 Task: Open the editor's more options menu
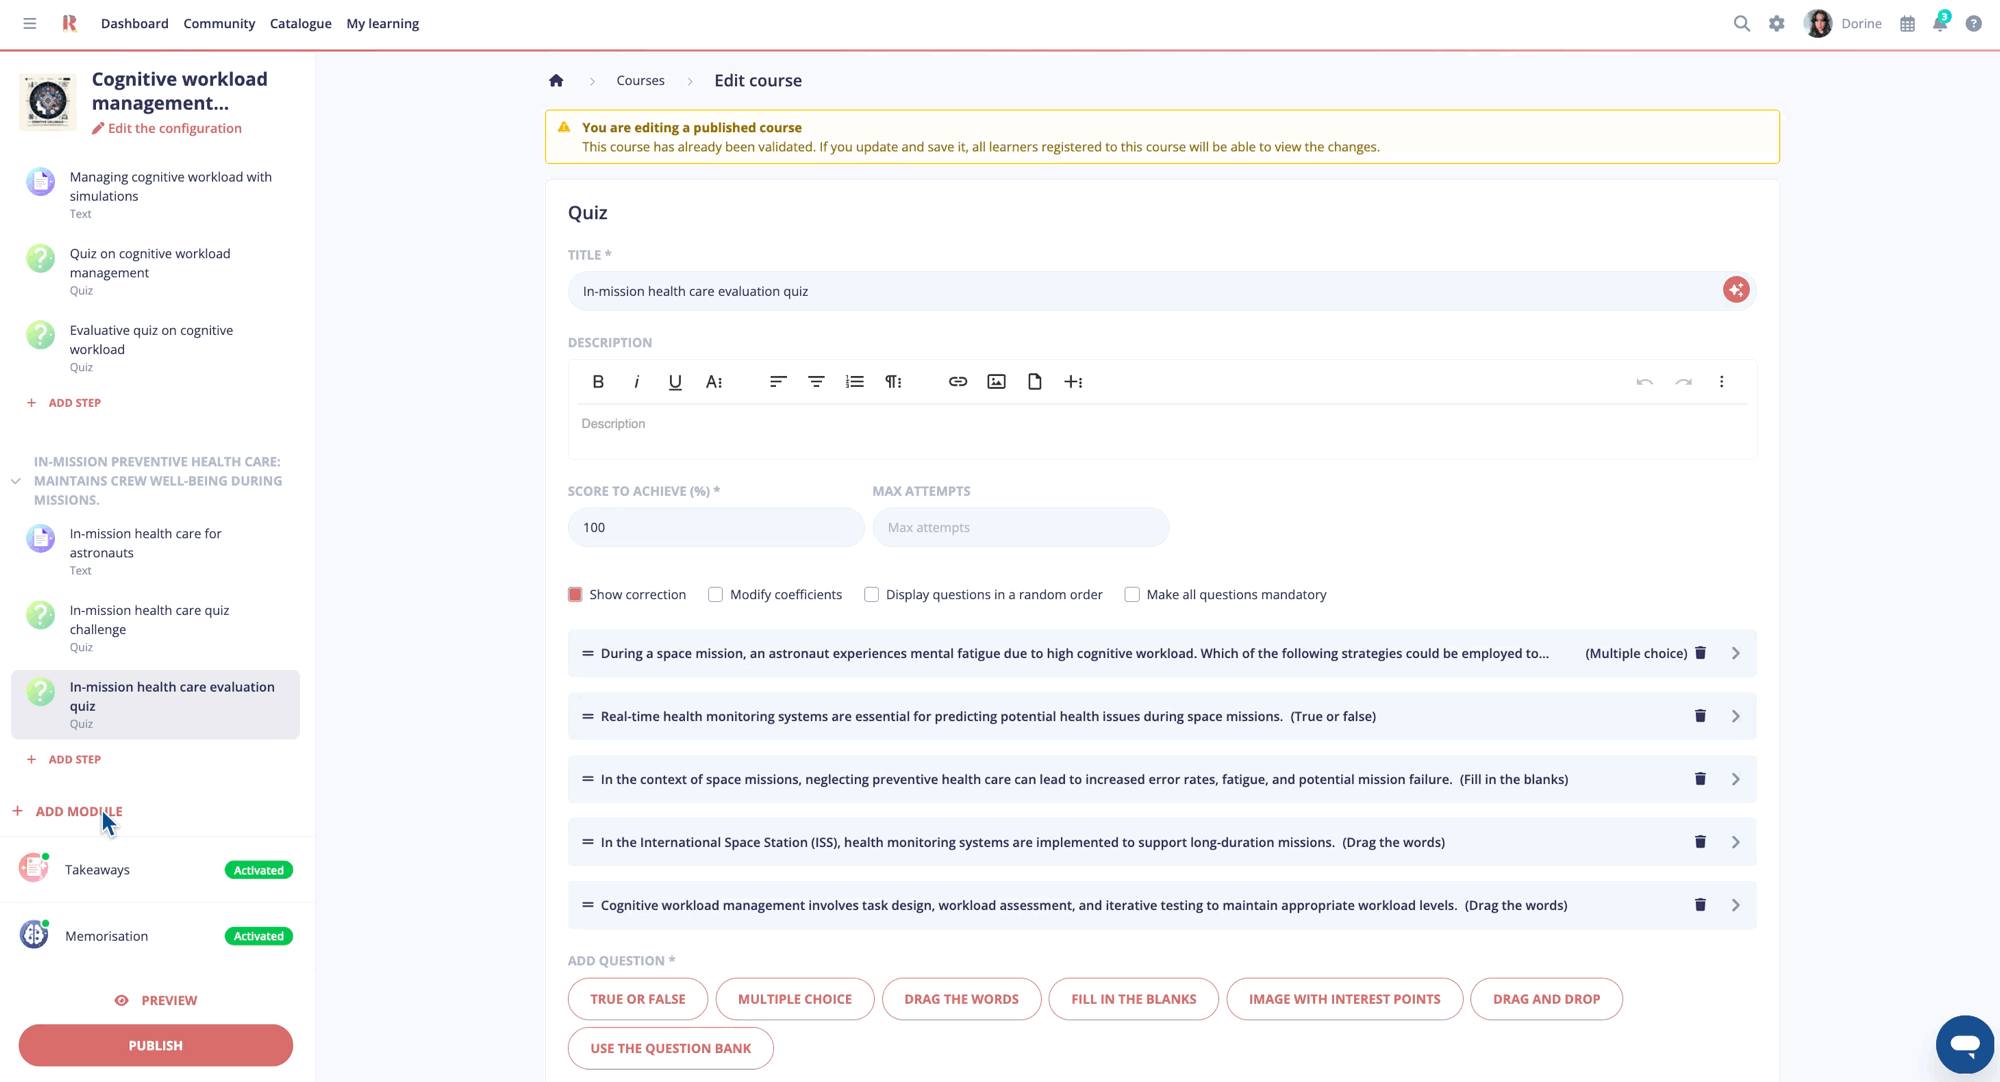1722,381
